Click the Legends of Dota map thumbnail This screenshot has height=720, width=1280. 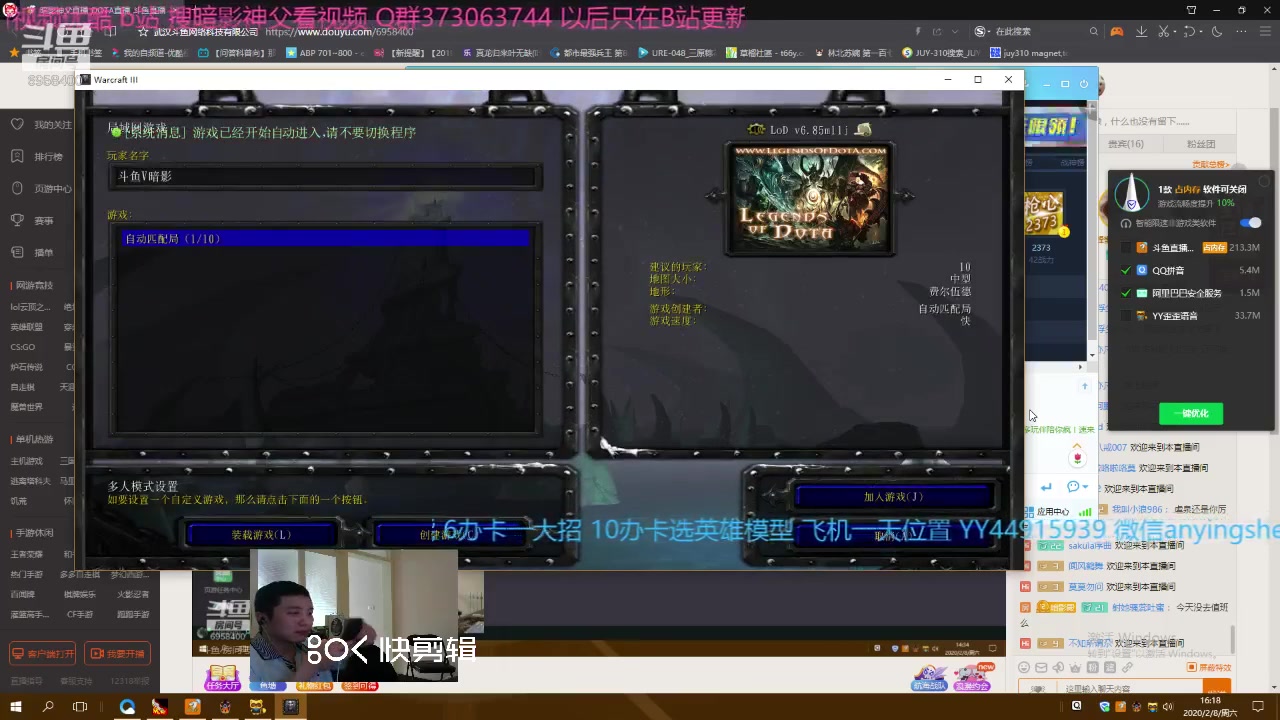coord(811,198)
